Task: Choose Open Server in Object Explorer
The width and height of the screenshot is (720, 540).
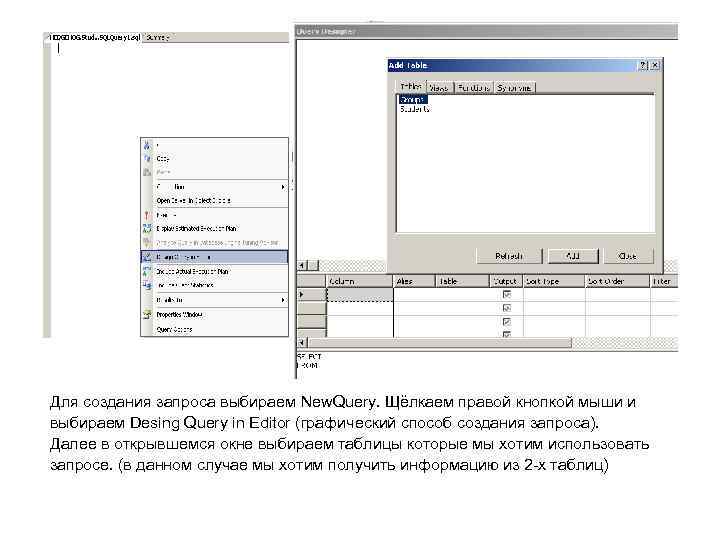Action: coord(193,201)
